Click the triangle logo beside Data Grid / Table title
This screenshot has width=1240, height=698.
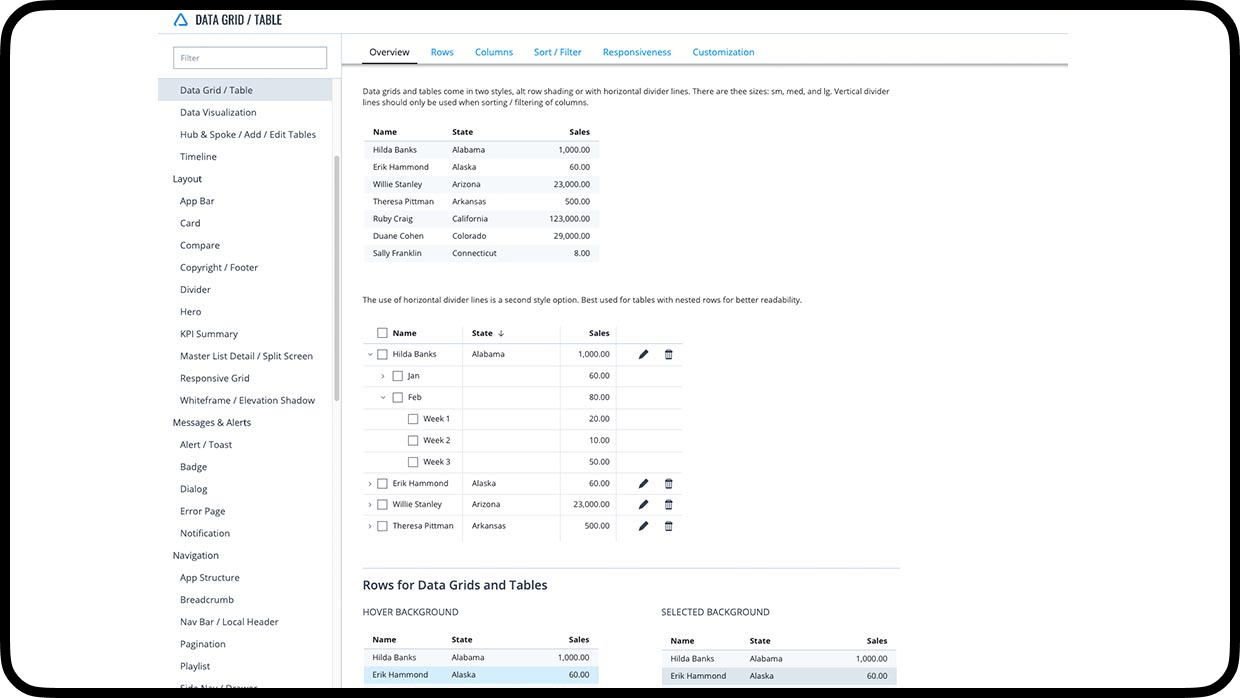point(180,19)
